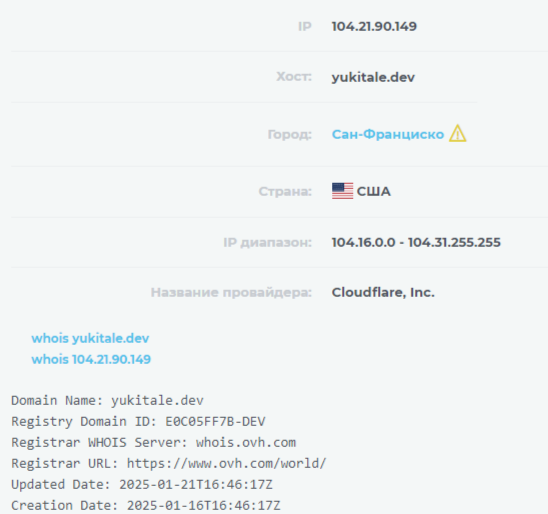Click the Название провайдера: label
Viewport: 548px width, 514px height.
click(x=231, y=292)
